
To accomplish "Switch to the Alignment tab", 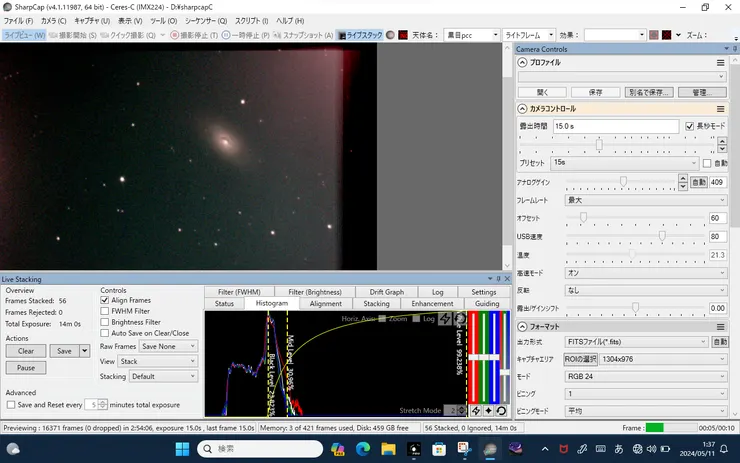I will 325,304.
